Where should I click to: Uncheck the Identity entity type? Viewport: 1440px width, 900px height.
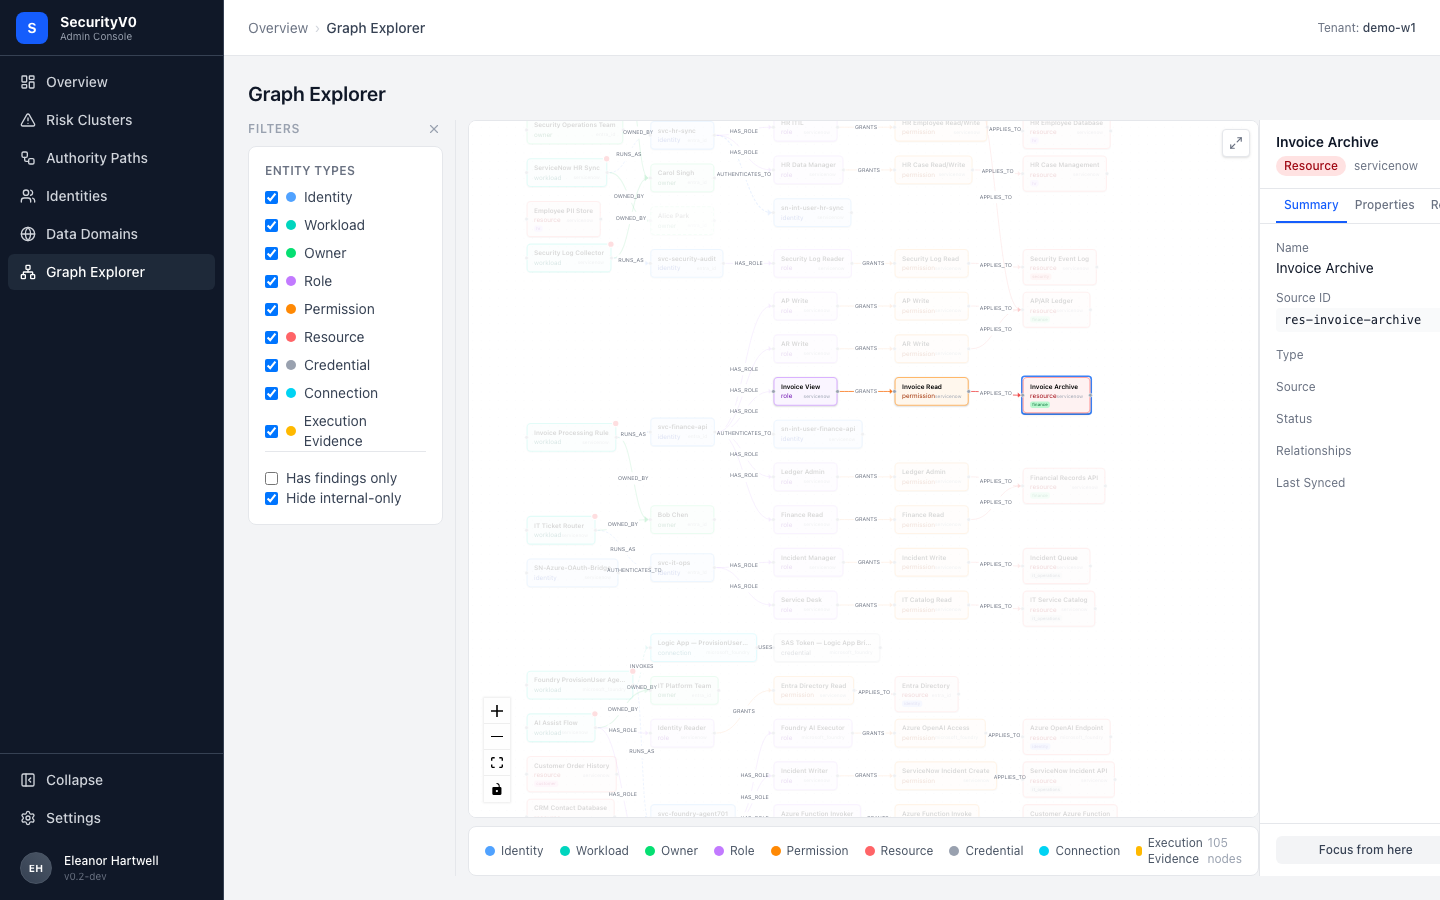click(x=271, y=197)
